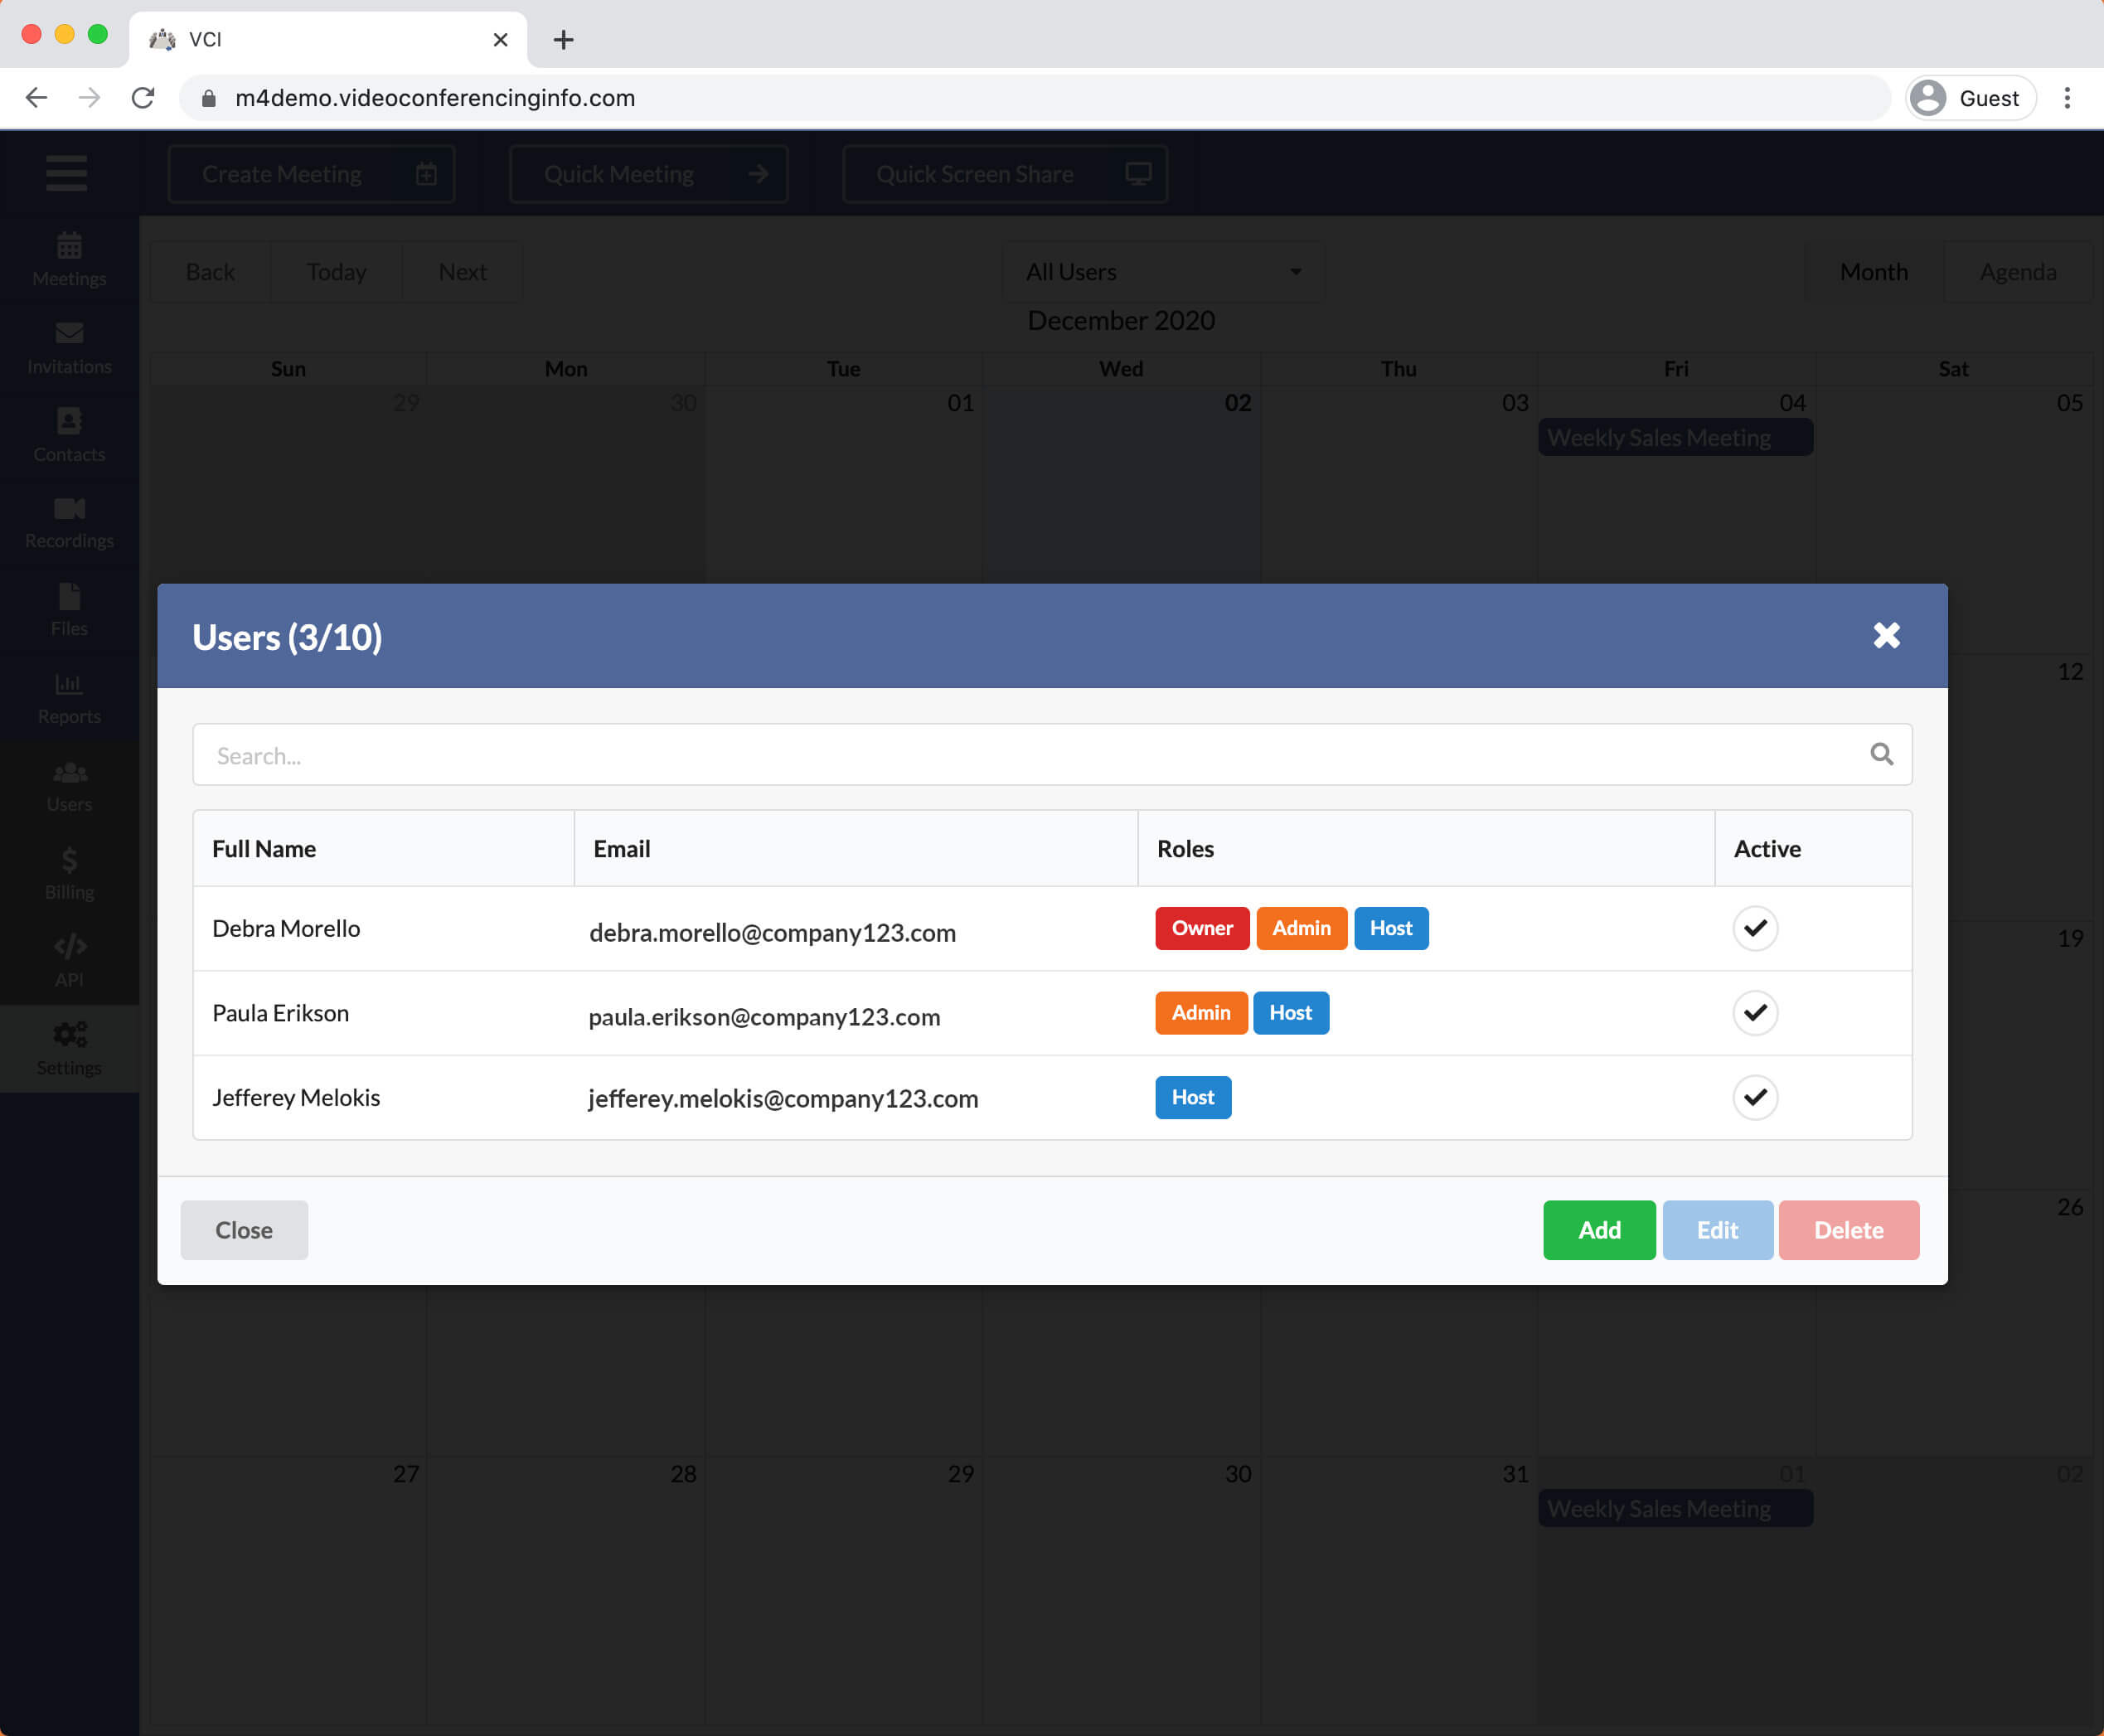
Task: Click Host role badge for Debra Morello
Action: (1390, 928)
